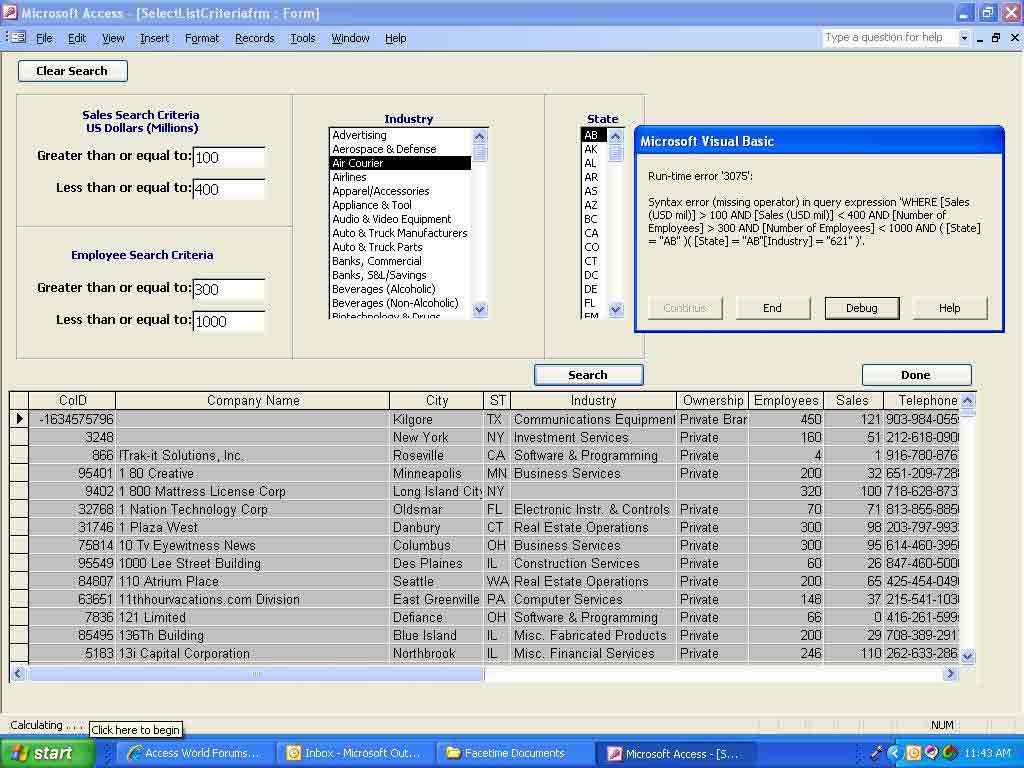Click the Industry list scroll-up arrow
Image resolution: width=1024 pixels, height=768 pixels.
point(479,136)
